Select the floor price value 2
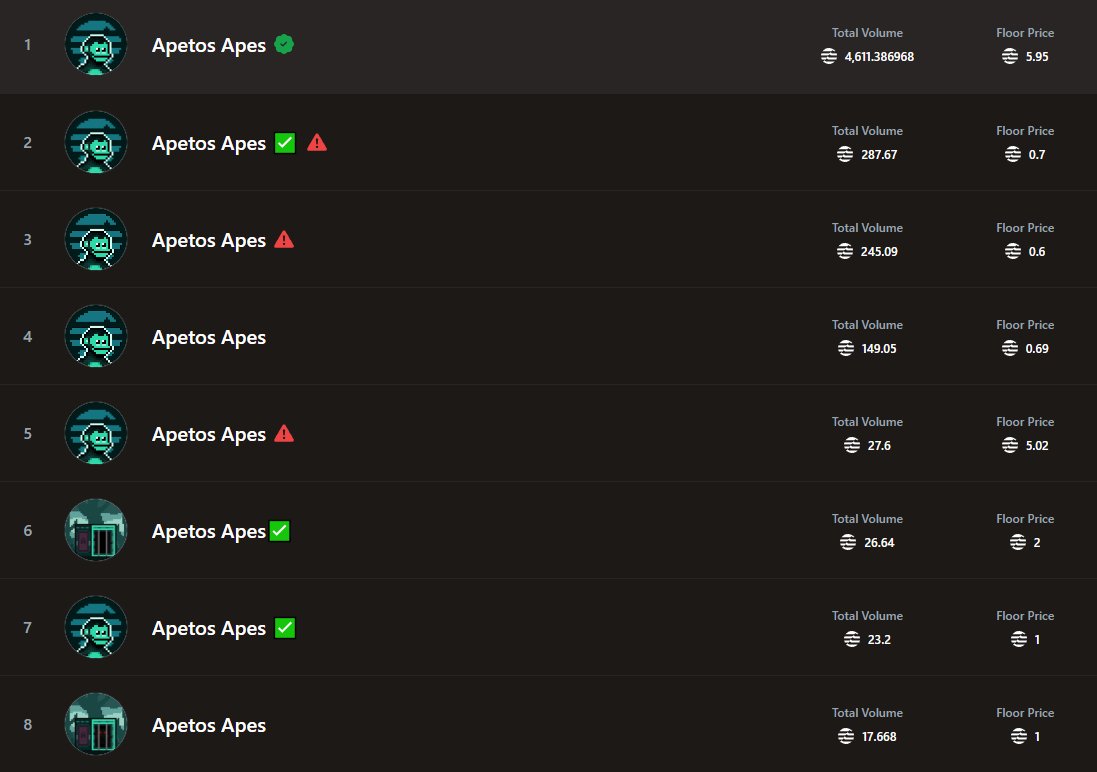The width and height of the screenshot is (1097, 772). click(x=1037, y=542)
